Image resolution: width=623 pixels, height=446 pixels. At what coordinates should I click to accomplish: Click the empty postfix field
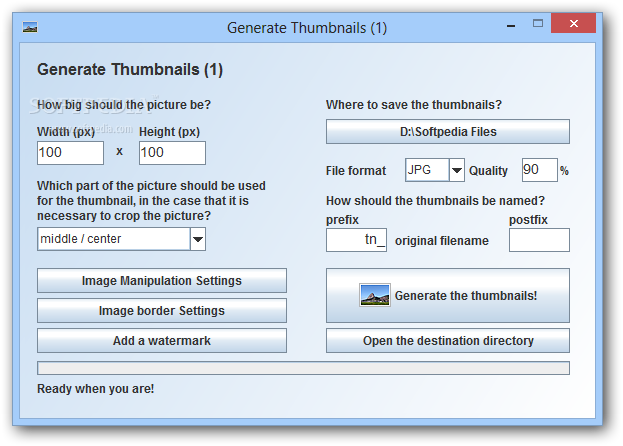(x=539, y=240)
